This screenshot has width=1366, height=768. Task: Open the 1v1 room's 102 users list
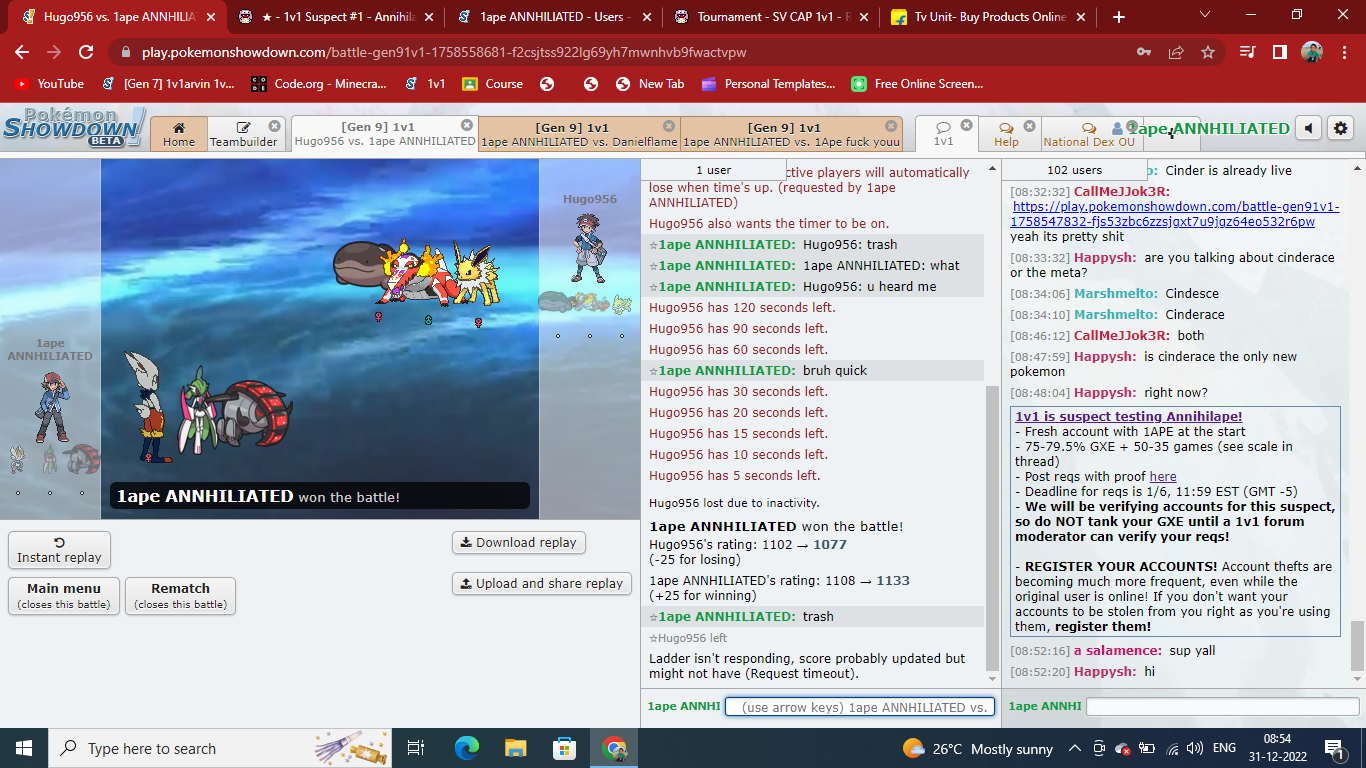coord(1073,170)
